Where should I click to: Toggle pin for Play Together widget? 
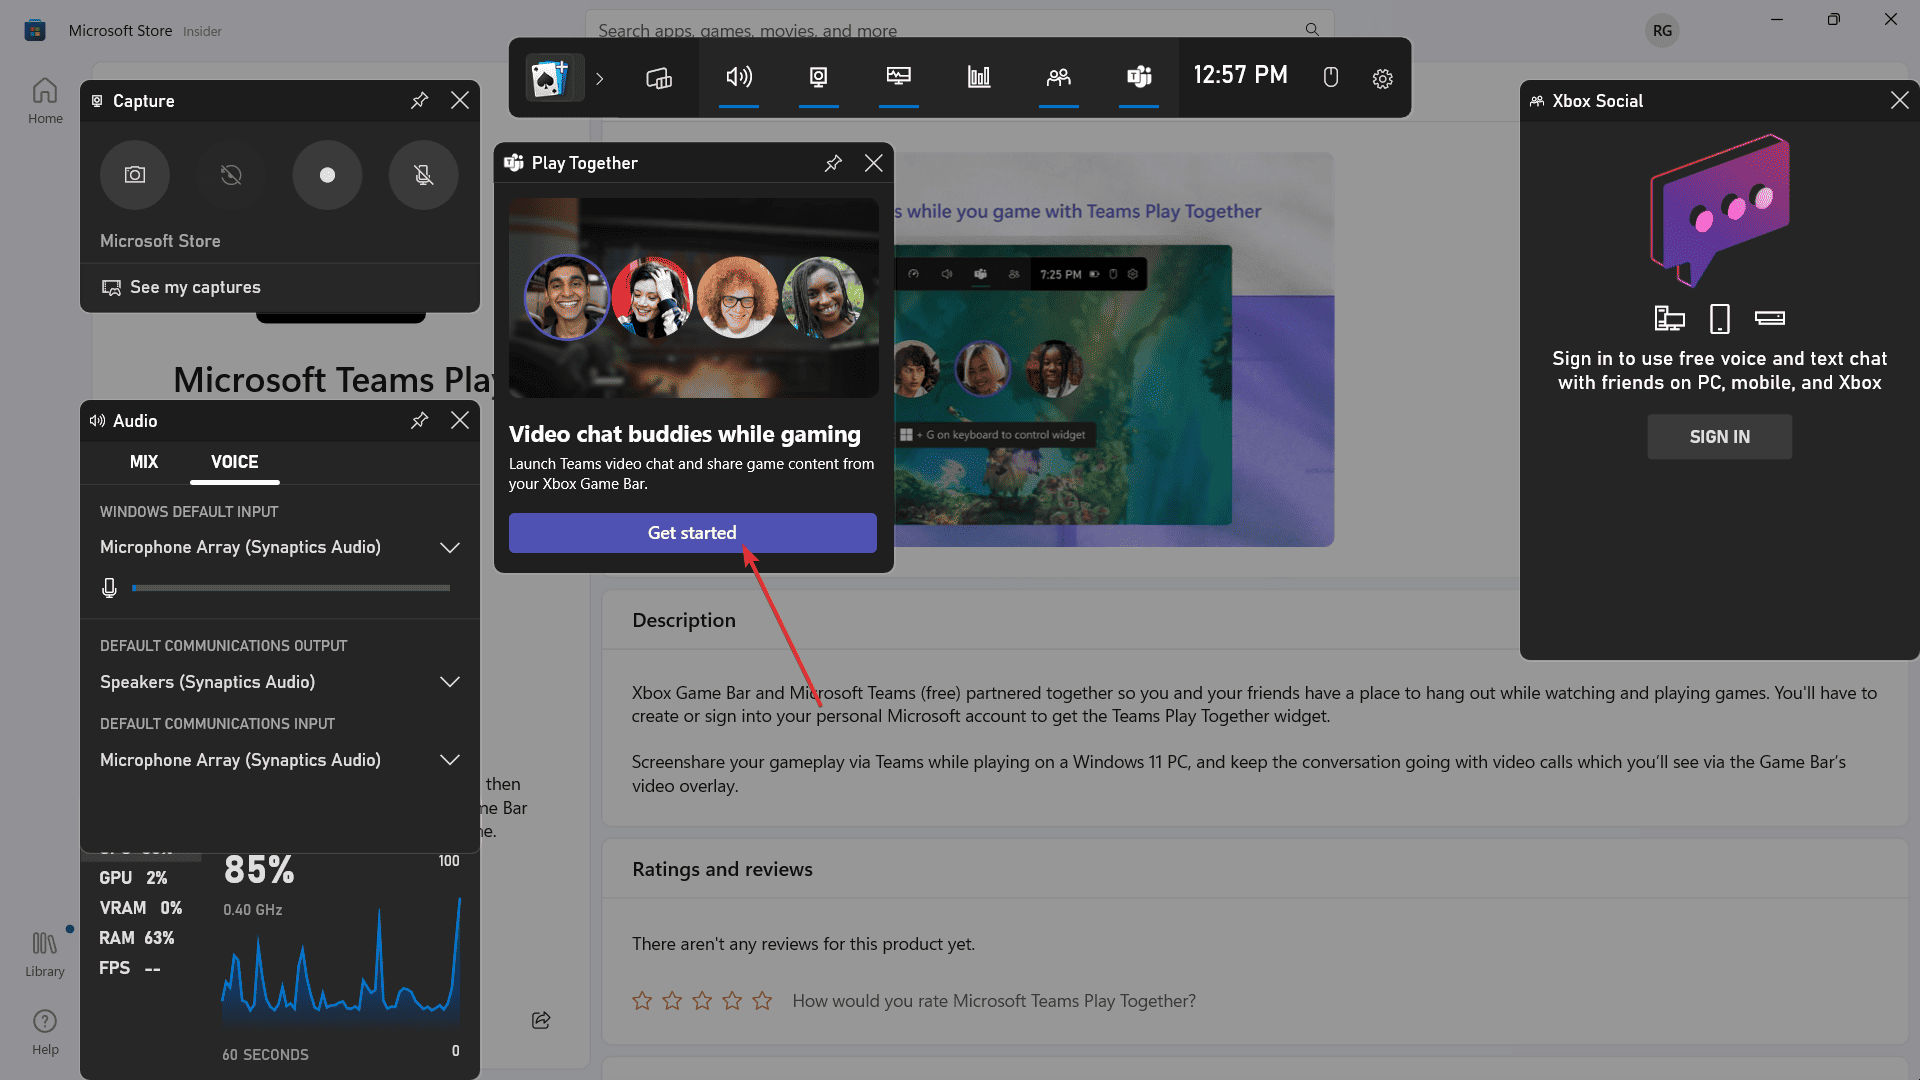click(833, 162)
